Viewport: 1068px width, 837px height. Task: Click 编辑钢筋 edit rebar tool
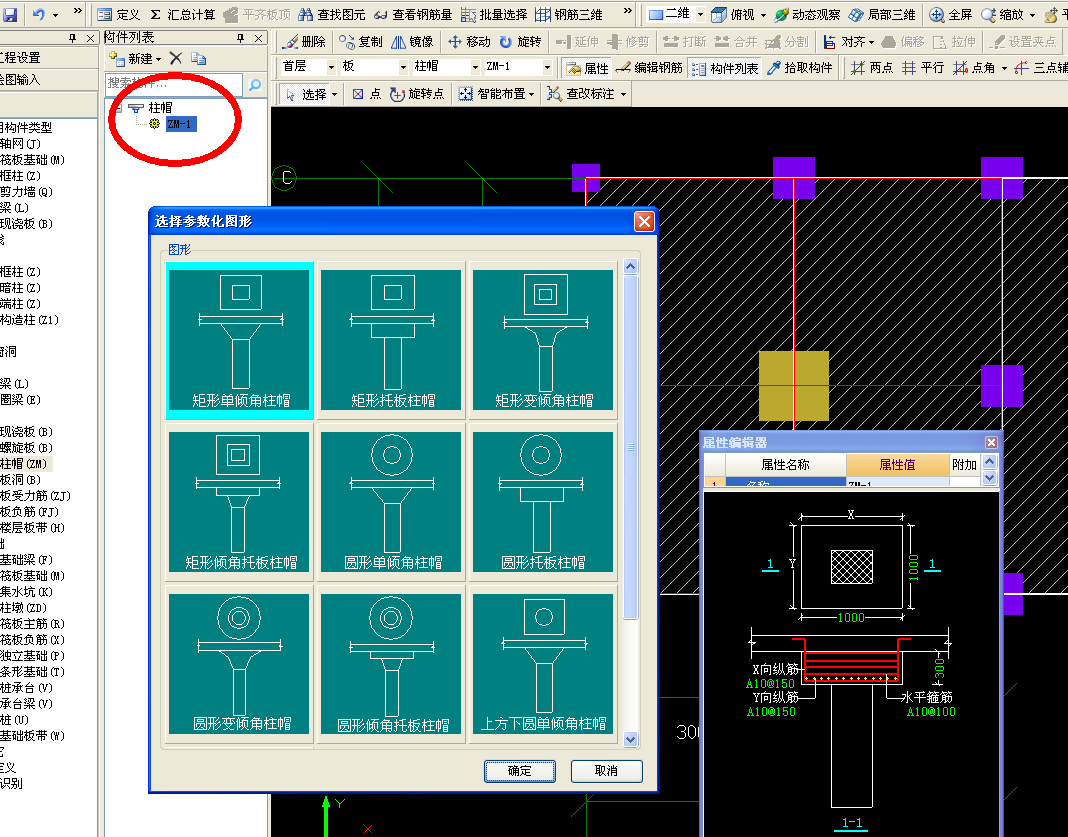[x=648, y=67]
